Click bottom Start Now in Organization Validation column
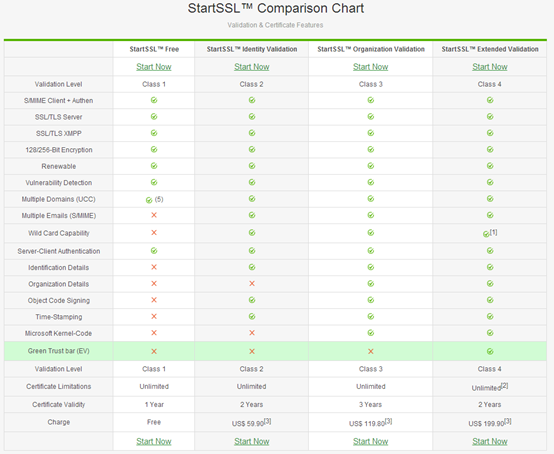 point(371,441)
